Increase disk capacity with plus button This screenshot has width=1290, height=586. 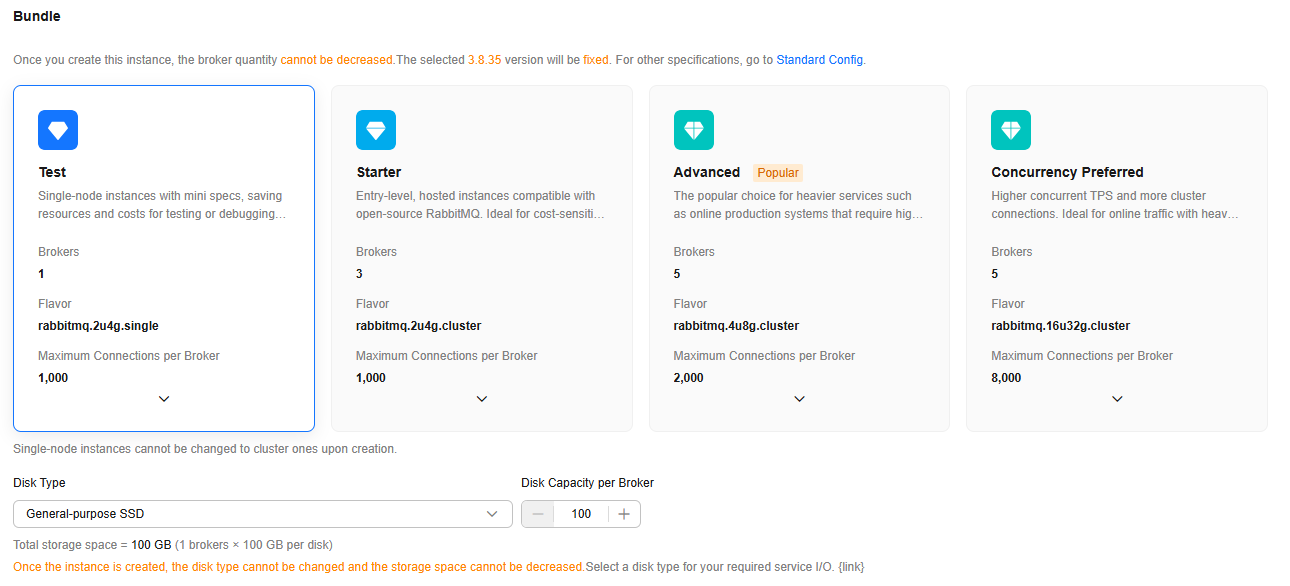tap(624, 514)
